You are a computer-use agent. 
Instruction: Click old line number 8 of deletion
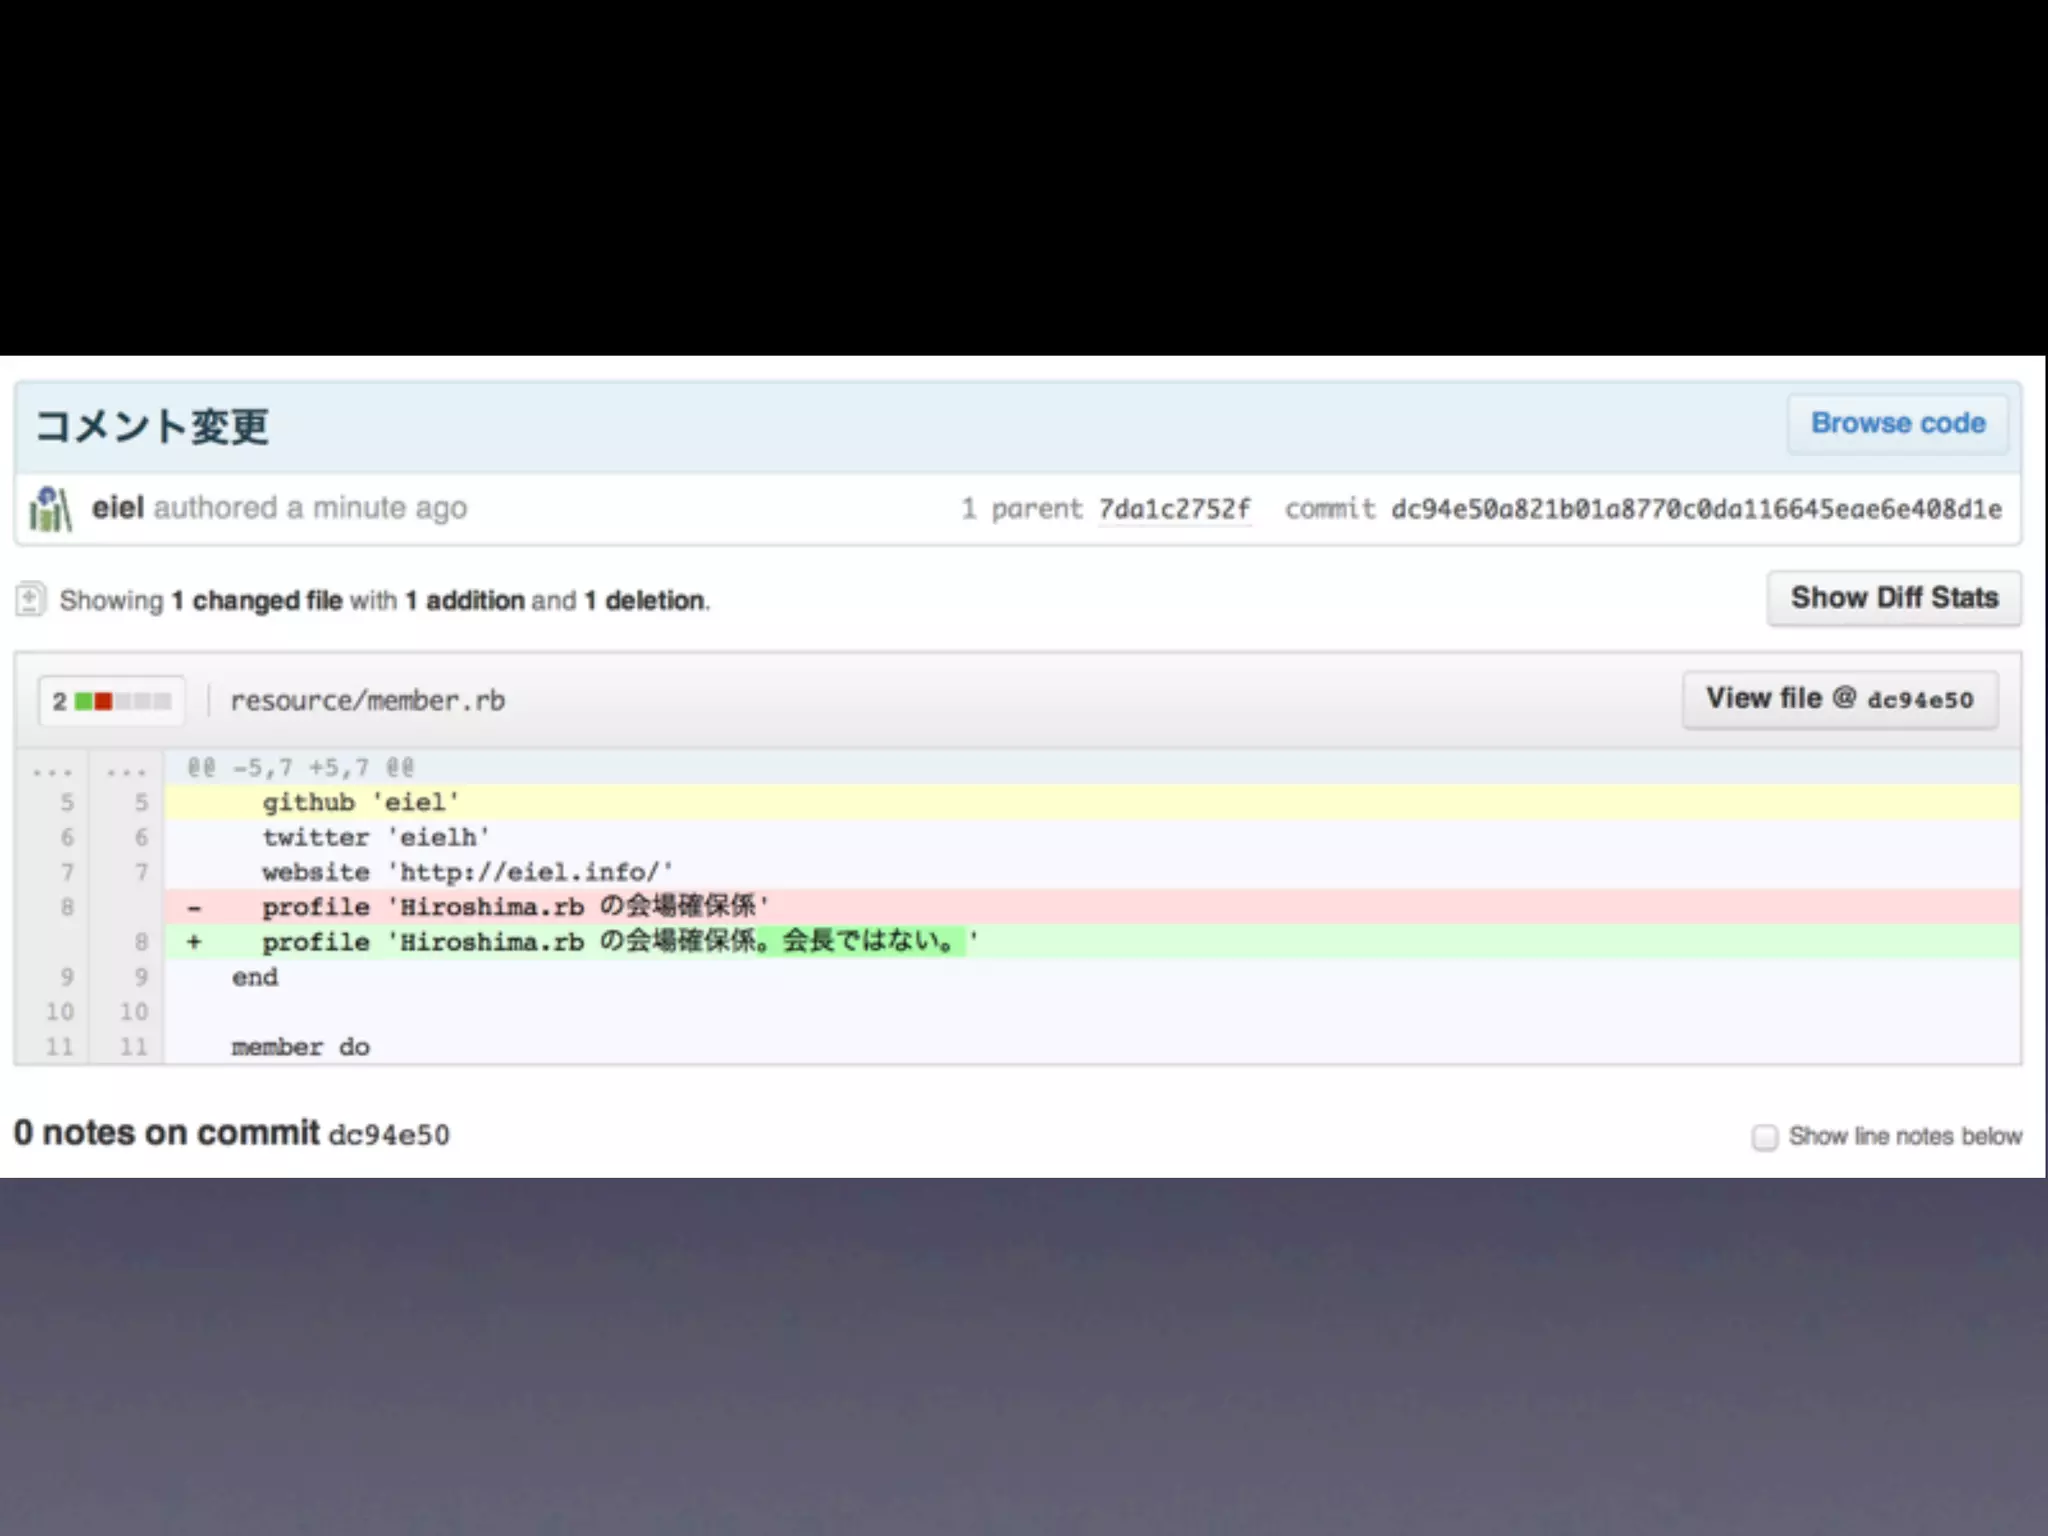pos(67,907)
